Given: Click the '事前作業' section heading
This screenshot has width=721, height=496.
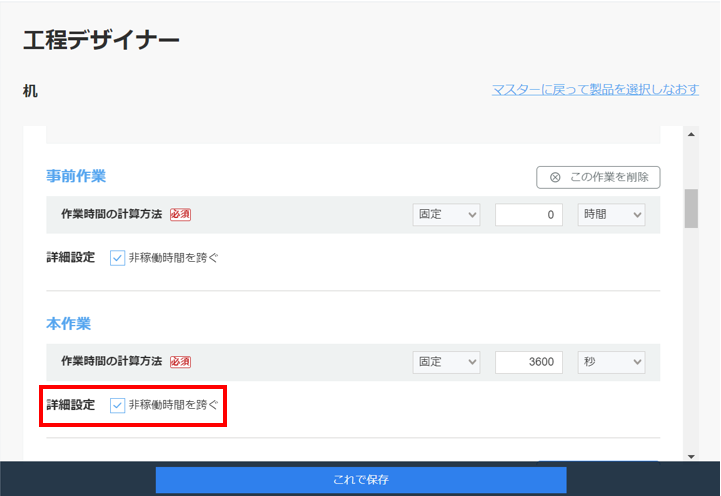Looking at the screenshot, I should click(x=76, y=176).
